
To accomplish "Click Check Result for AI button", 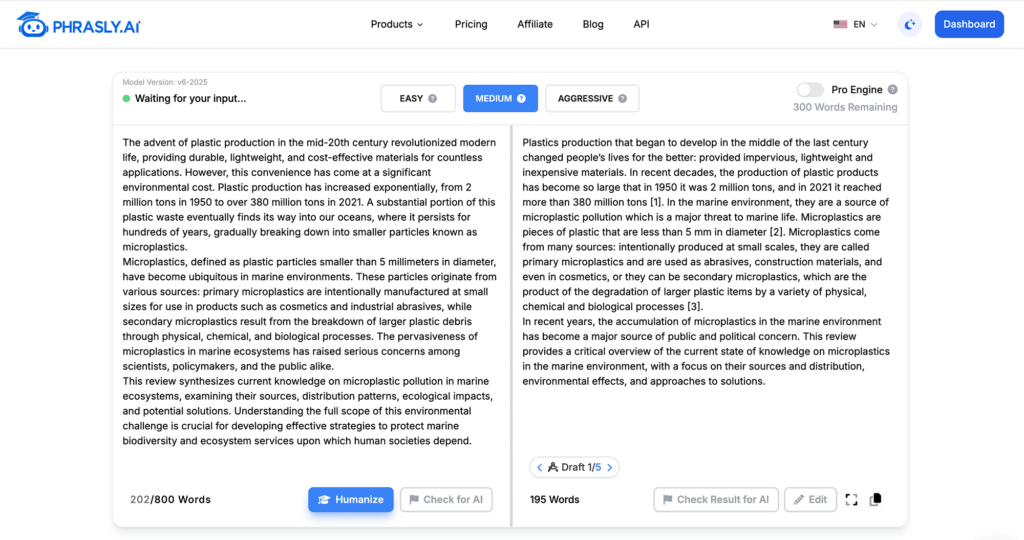I will pyautogui.click(x=716, y=500).
